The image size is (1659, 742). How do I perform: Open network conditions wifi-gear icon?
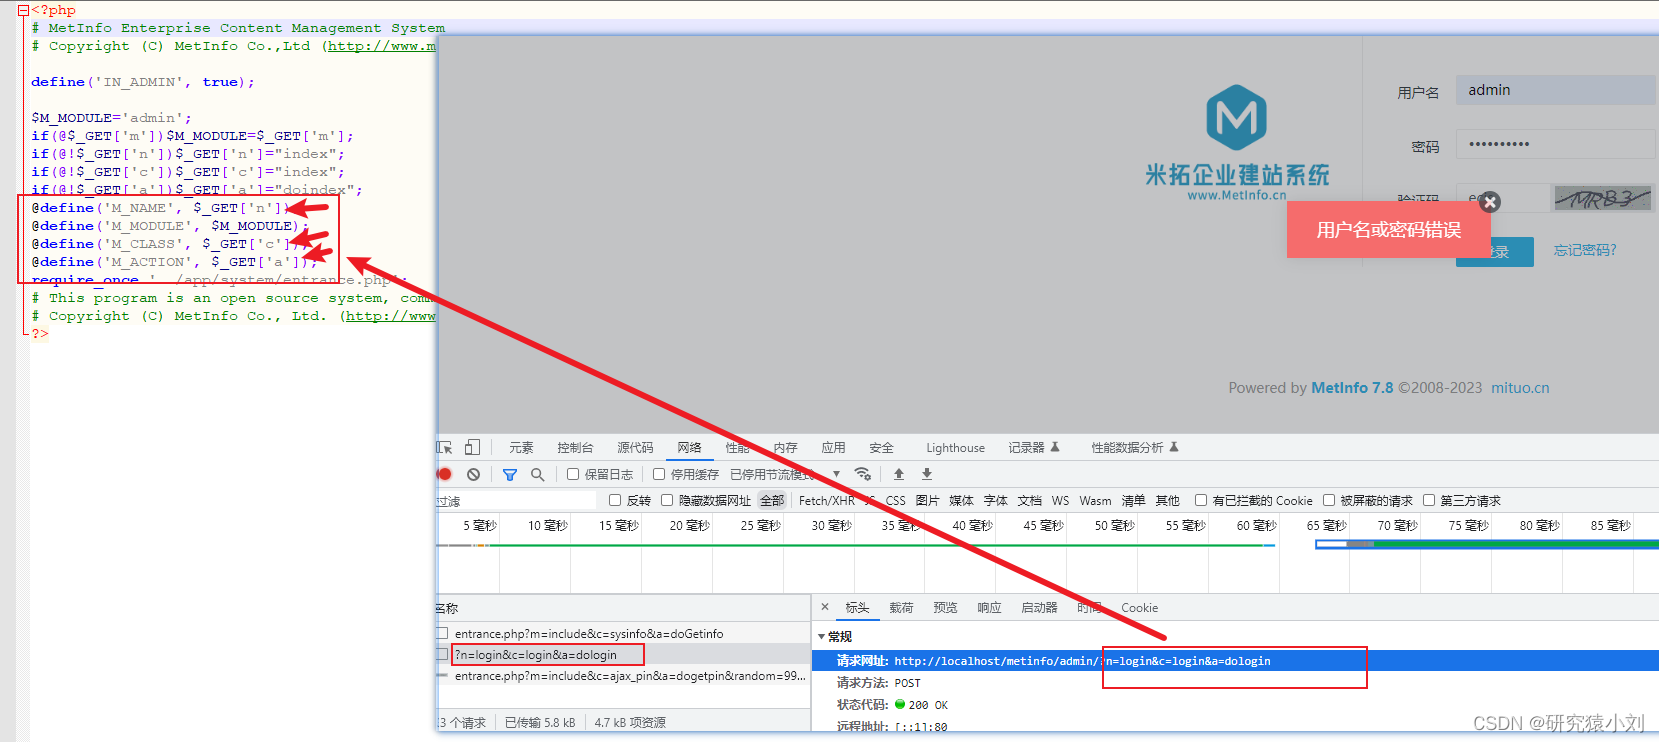863,474
